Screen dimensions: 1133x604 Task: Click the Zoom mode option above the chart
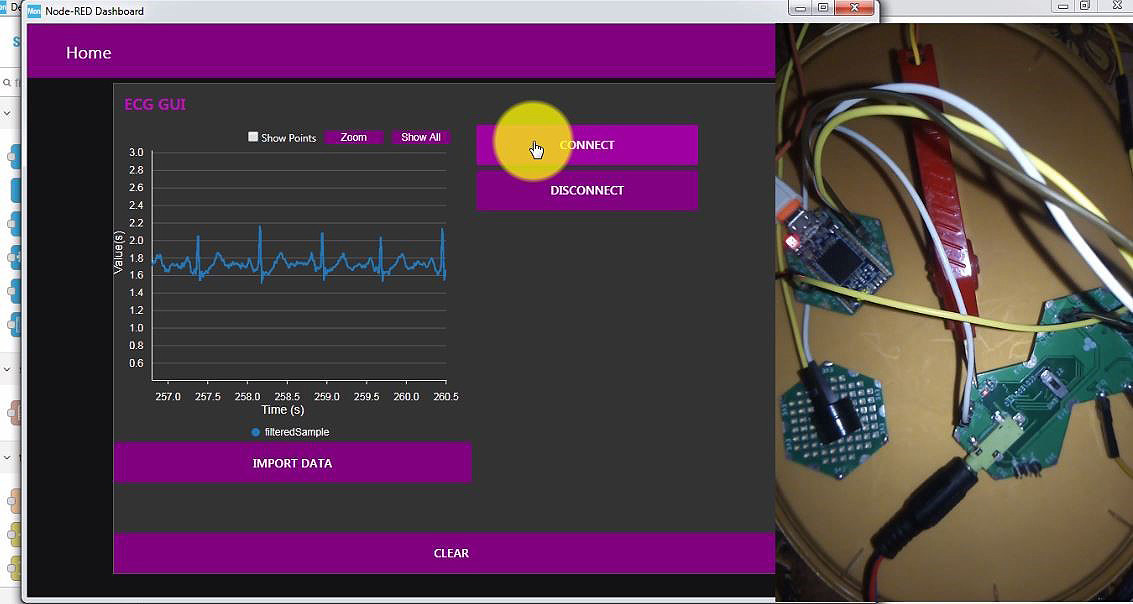[x=353, y=136]
